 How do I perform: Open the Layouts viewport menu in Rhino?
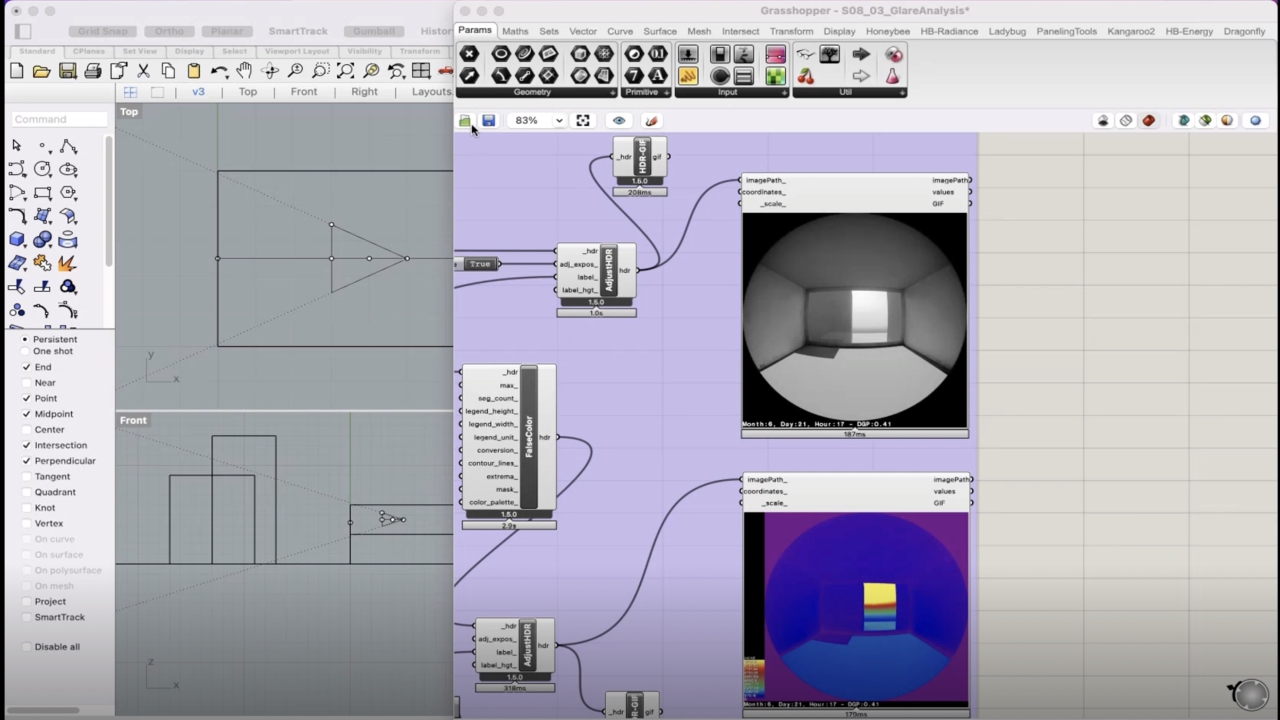click(x=432, y=92)
